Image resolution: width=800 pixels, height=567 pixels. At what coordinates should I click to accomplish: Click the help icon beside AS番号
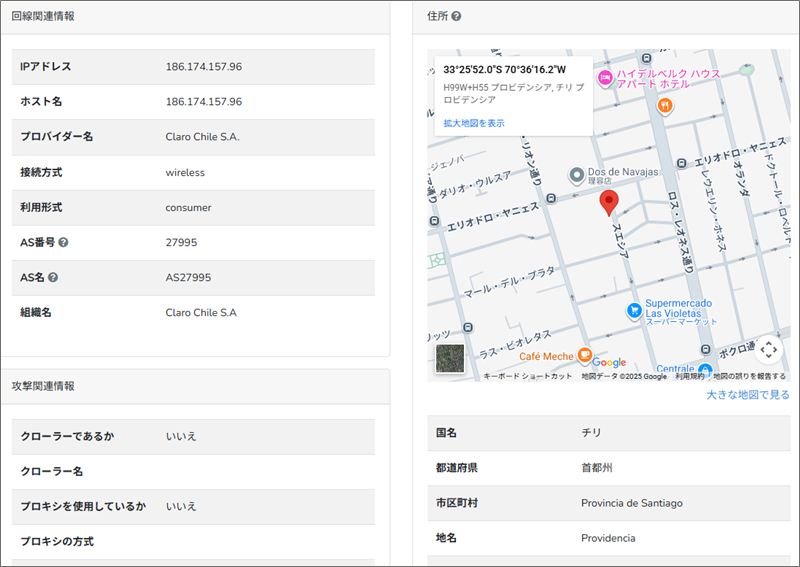[63, 242]
